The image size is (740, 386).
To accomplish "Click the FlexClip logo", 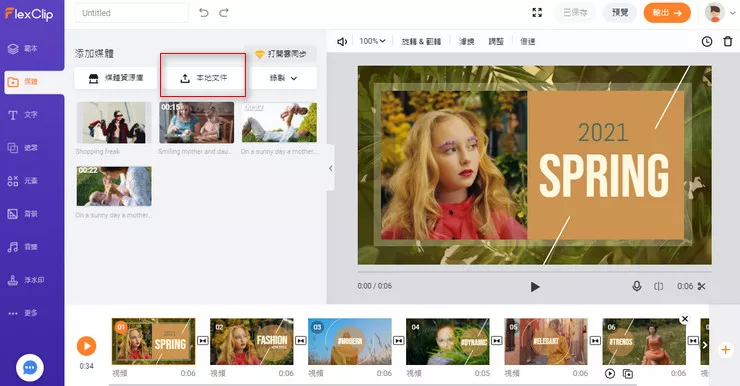I will tap(29, 14).
